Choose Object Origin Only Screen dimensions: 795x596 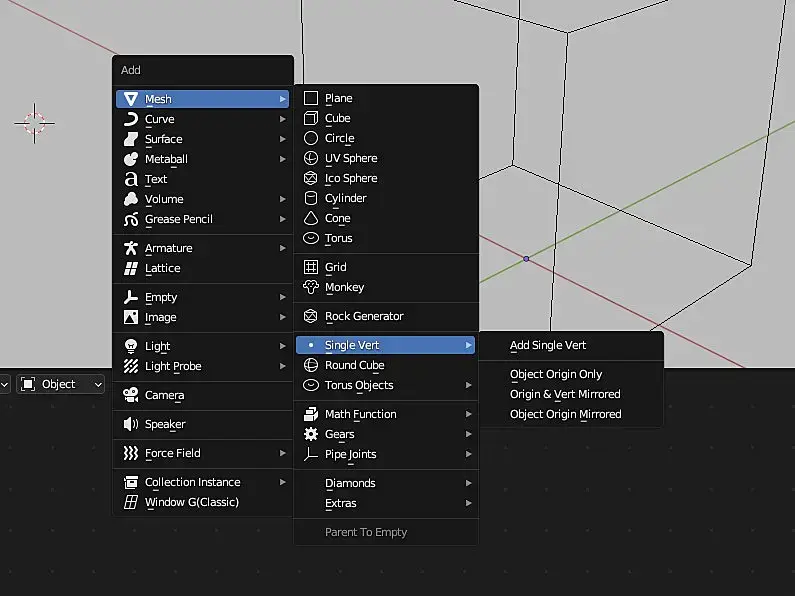[571, 374]
